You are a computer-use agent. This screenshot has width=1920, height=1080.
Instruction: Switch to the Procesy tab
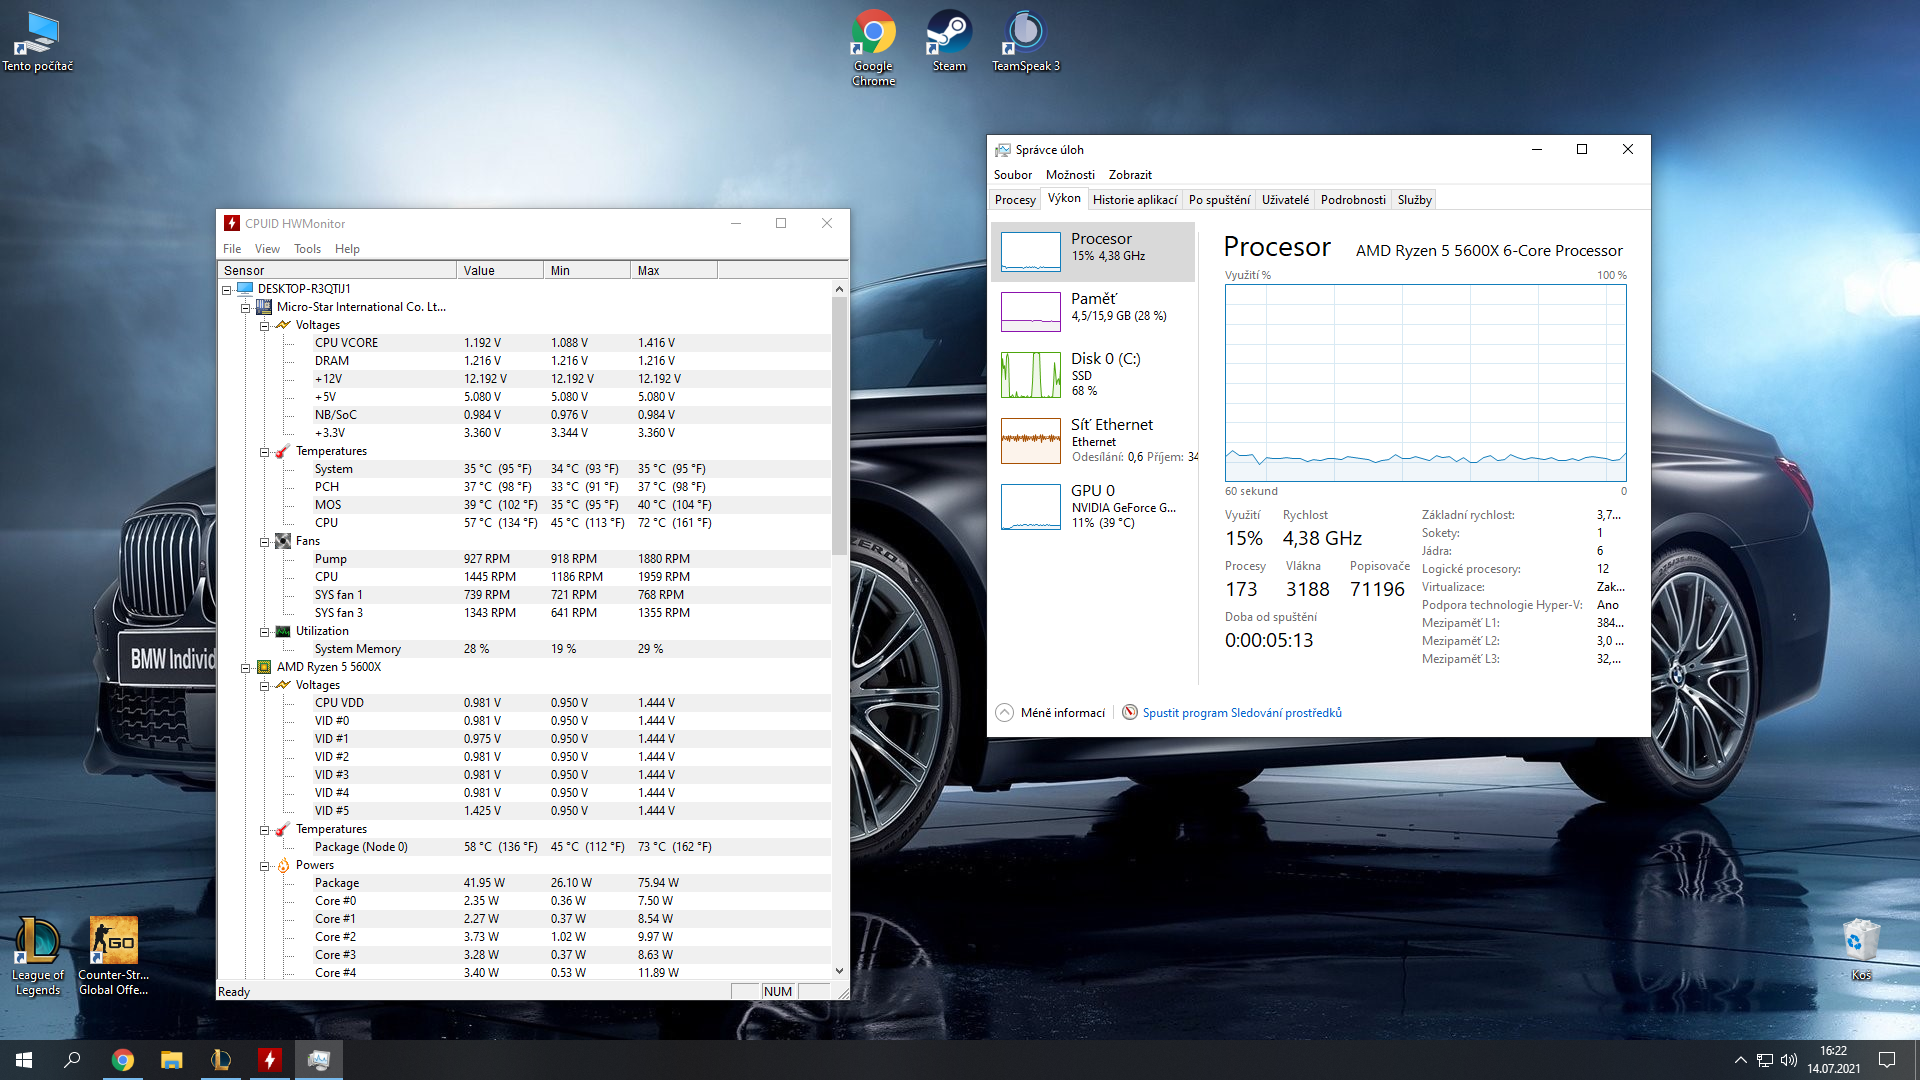point(1015,200)
